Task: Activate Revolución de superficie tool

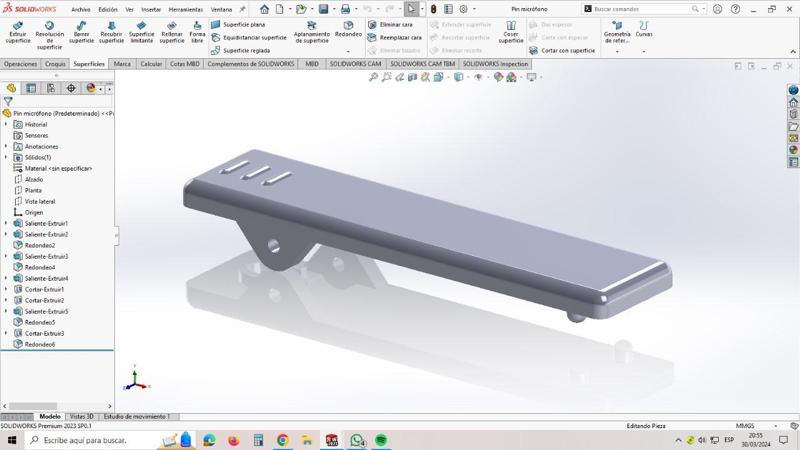Action: [49, 35]
